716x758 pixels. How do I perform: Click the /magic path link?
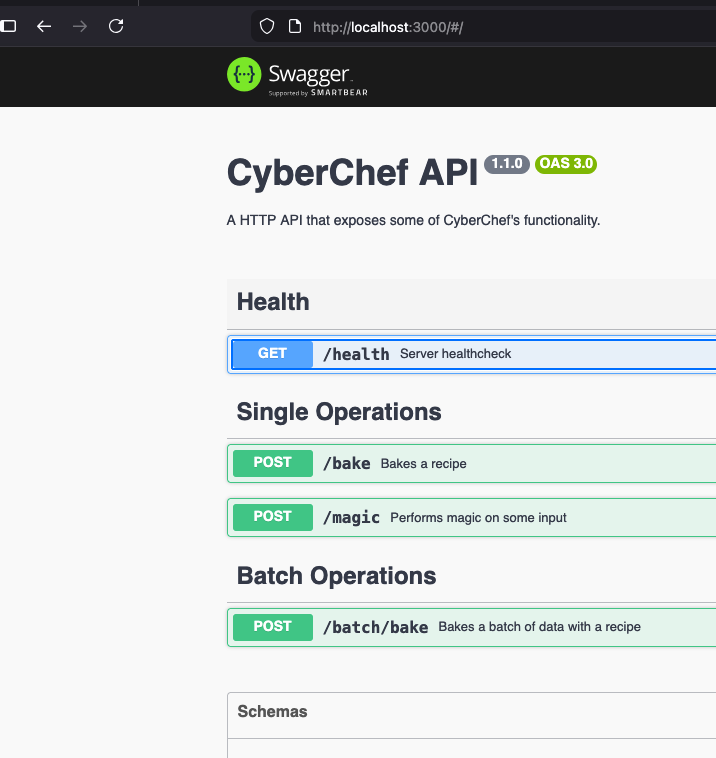[351, 518]
